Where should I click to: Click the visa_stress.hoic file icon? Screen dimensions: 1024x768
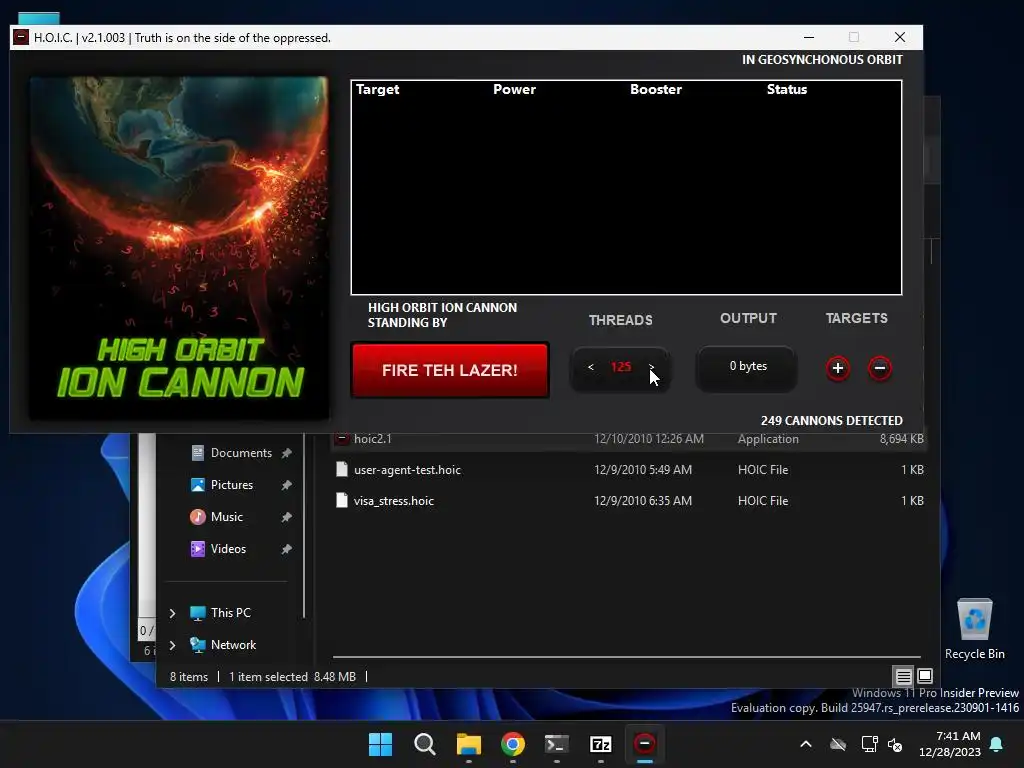click(342, 500)
